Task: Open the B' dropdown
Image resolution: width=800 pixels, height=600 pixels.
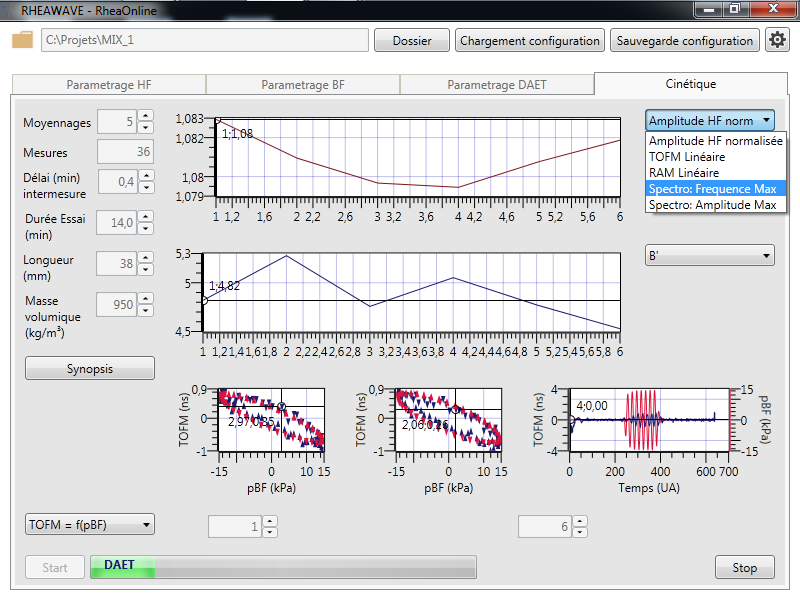Action: 710,256
